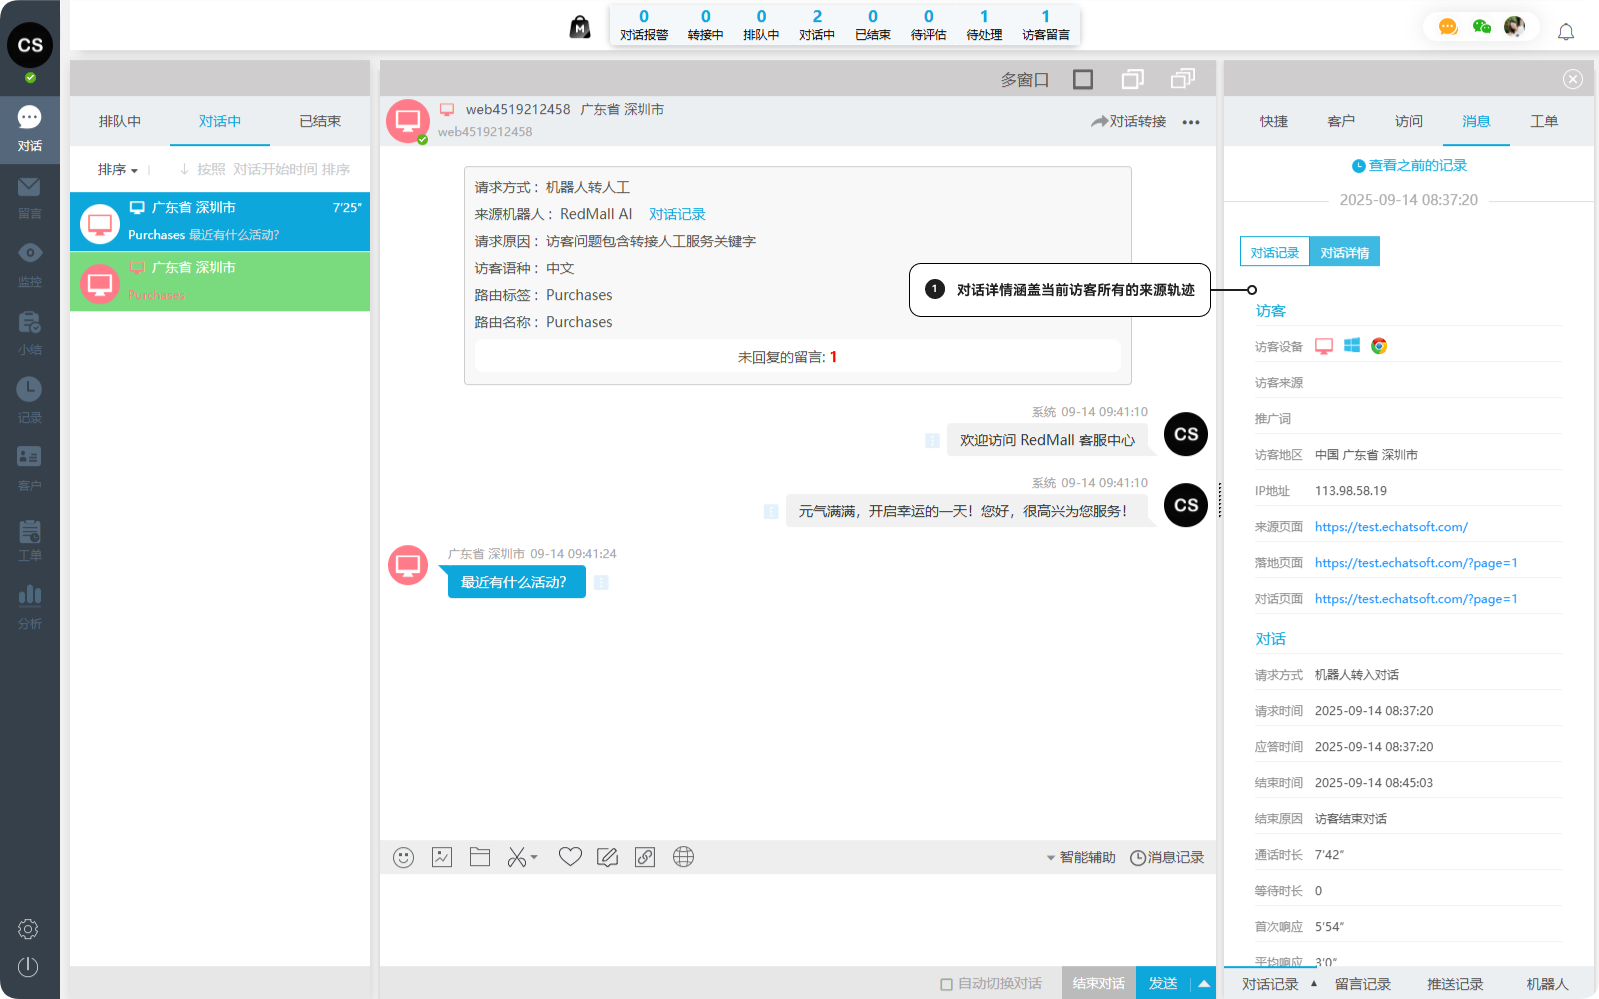Switch to 对话记录 toggle button
Screen dimensions: 1599x999
[x=1274, y=252]
